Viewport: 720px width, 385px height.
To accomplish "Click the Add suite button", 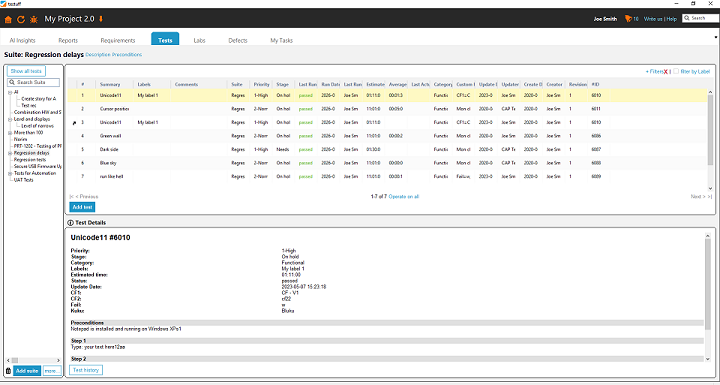I will 27,371.
